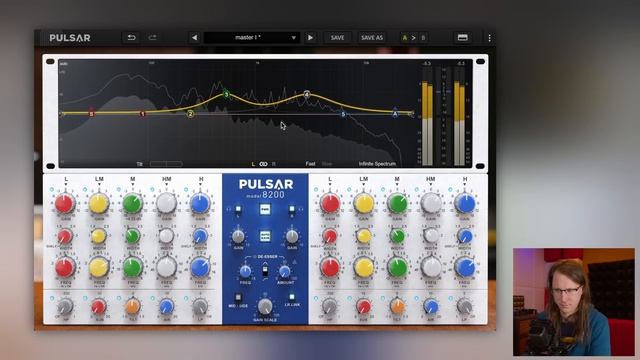
Task: Click the presenter webcam thumbnail
Action: [574, 302]
